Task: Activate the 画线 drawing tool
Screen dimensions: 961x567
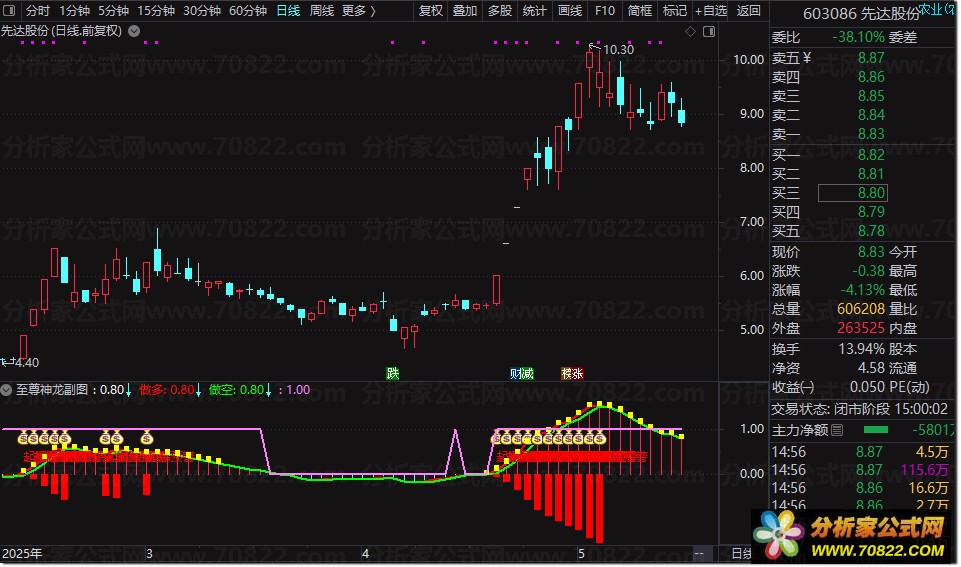Action: [570, 10]
